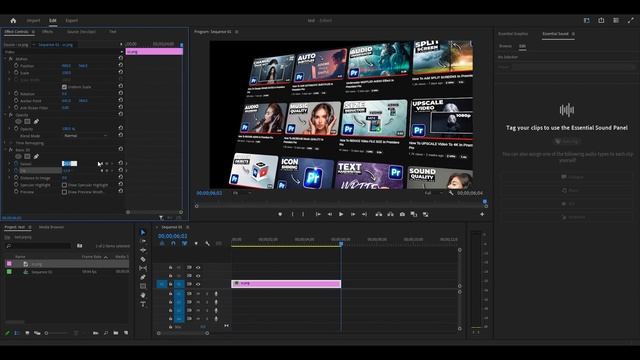Click New Bin folder icon in Project panel
The image size is (640, 360).
(116, 333)
